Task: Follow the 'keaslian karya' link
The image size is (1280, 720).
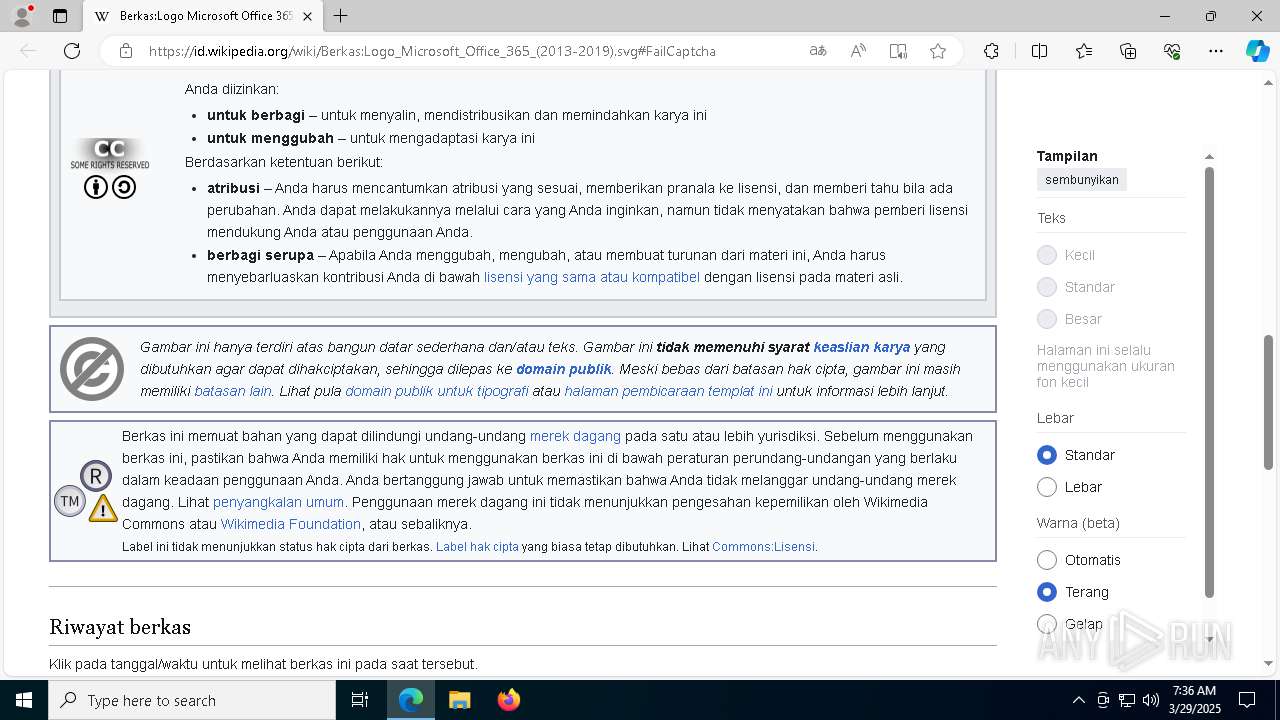Action: tap(862, 347)
